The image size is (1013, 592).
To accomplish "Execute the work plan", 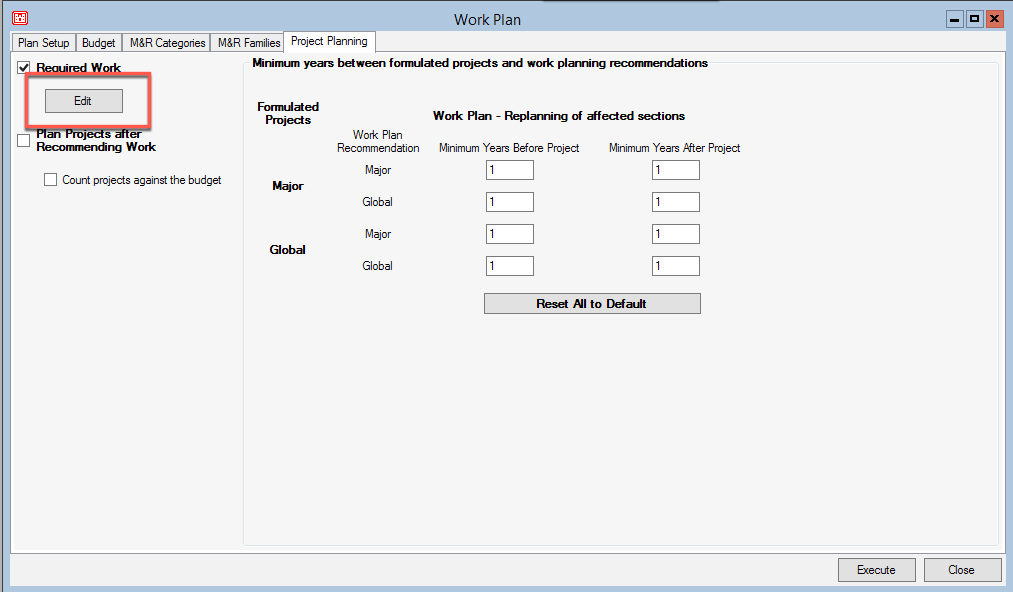I will pos(876,570).
